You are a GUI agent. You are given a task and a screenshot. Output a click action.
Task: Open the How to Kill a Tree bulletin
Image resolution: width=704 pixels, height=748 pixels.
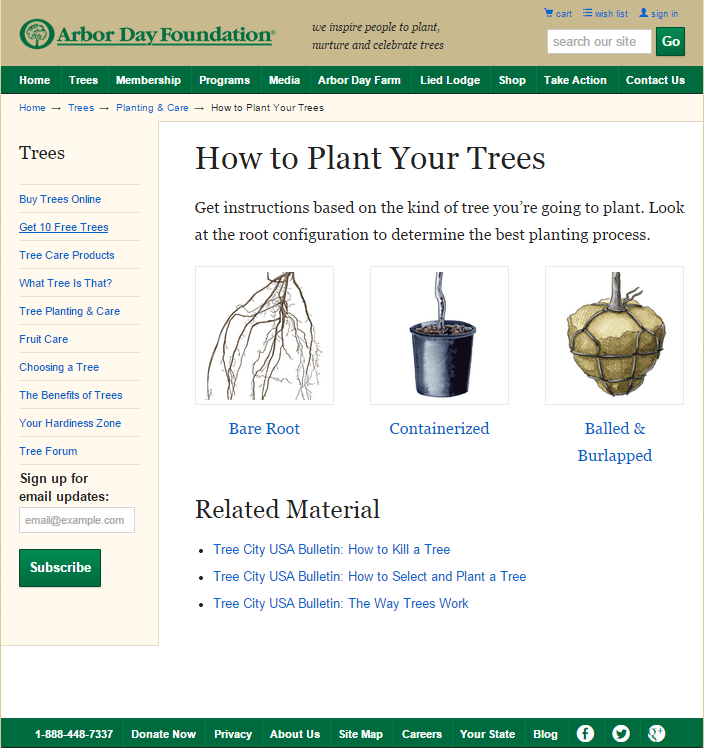(x=331, y=549)
